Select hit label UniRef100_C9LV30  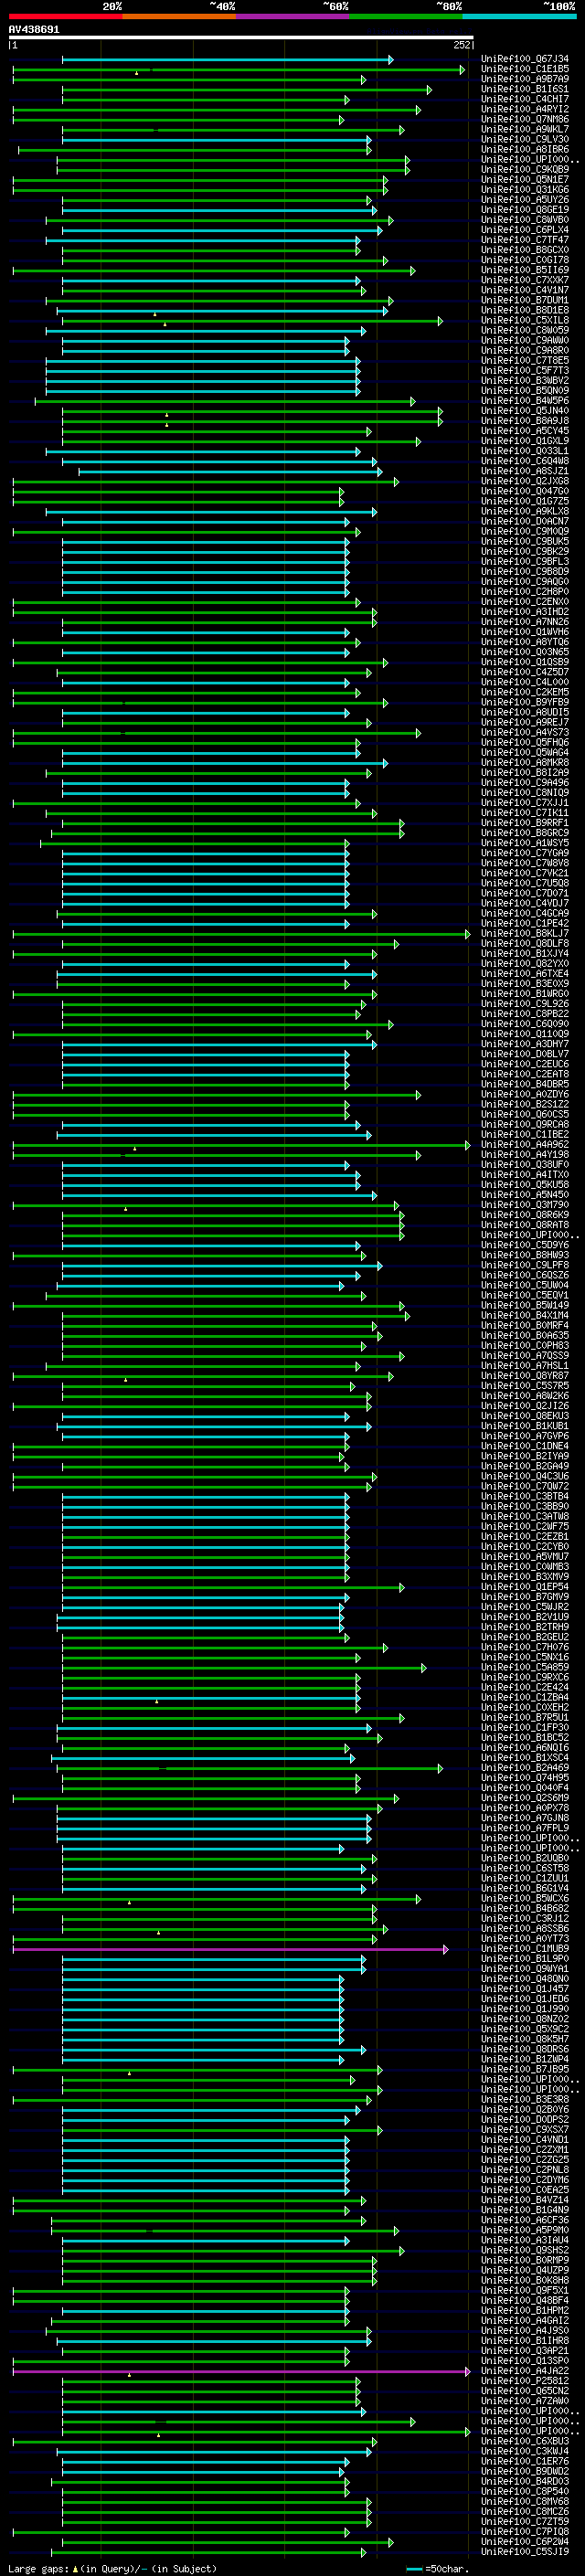pyautogui.click(x=525, y=140)
